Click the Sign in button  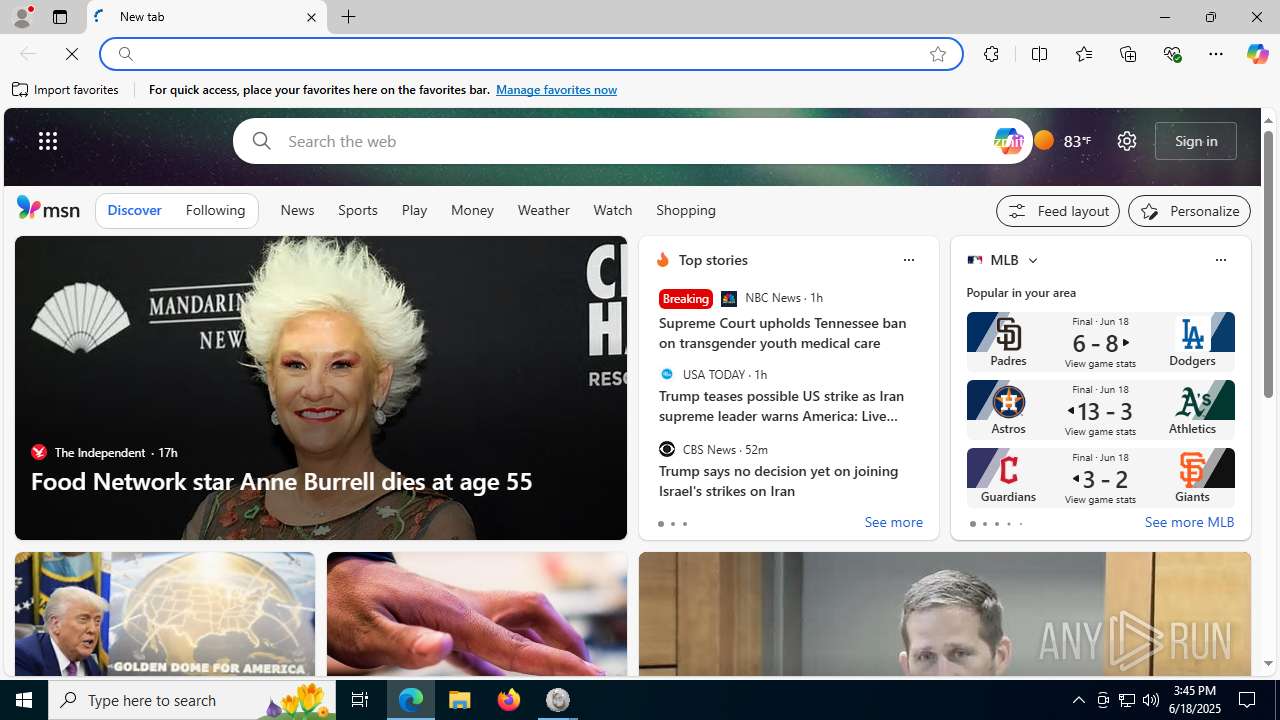[1196, 141]
